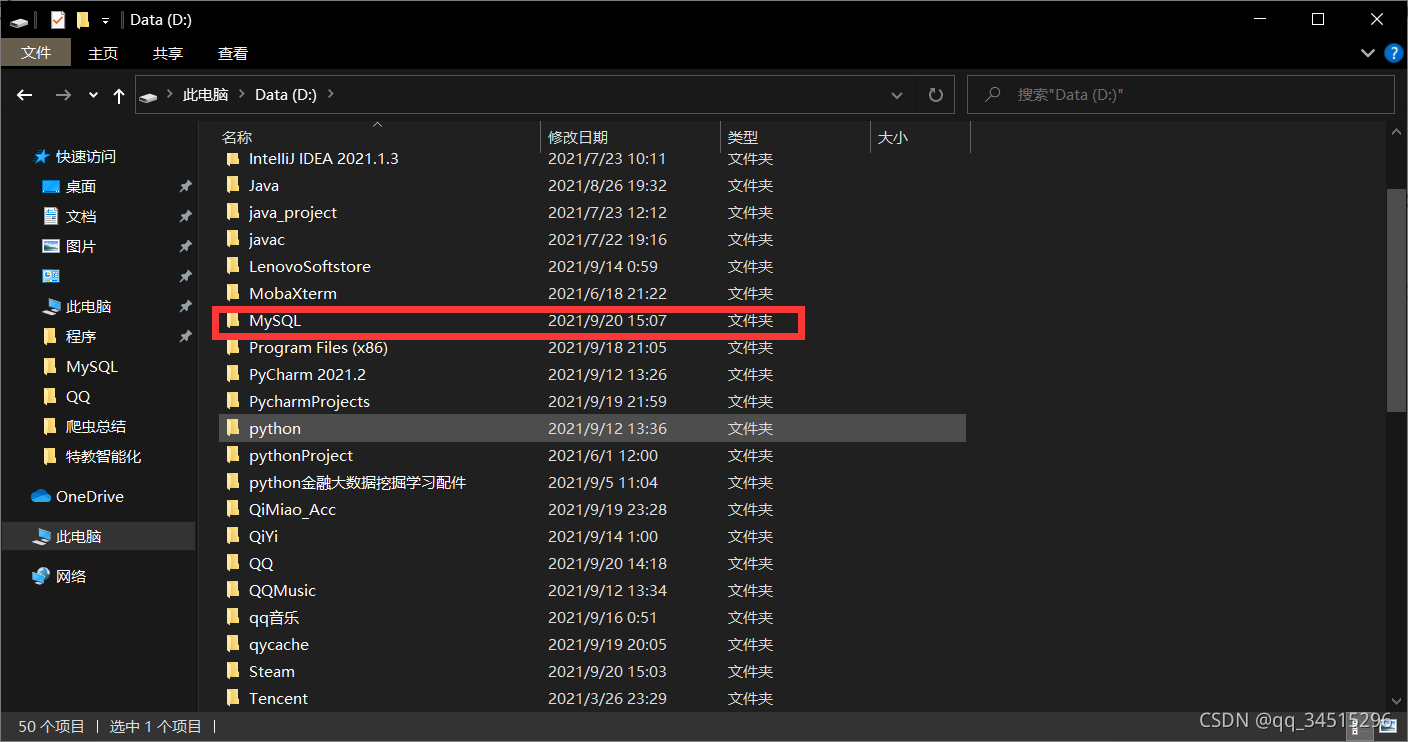Click Data (D:) breadcrumb in address bar
This screenshot has height=742, width=1408.
(x=286, y=95)
